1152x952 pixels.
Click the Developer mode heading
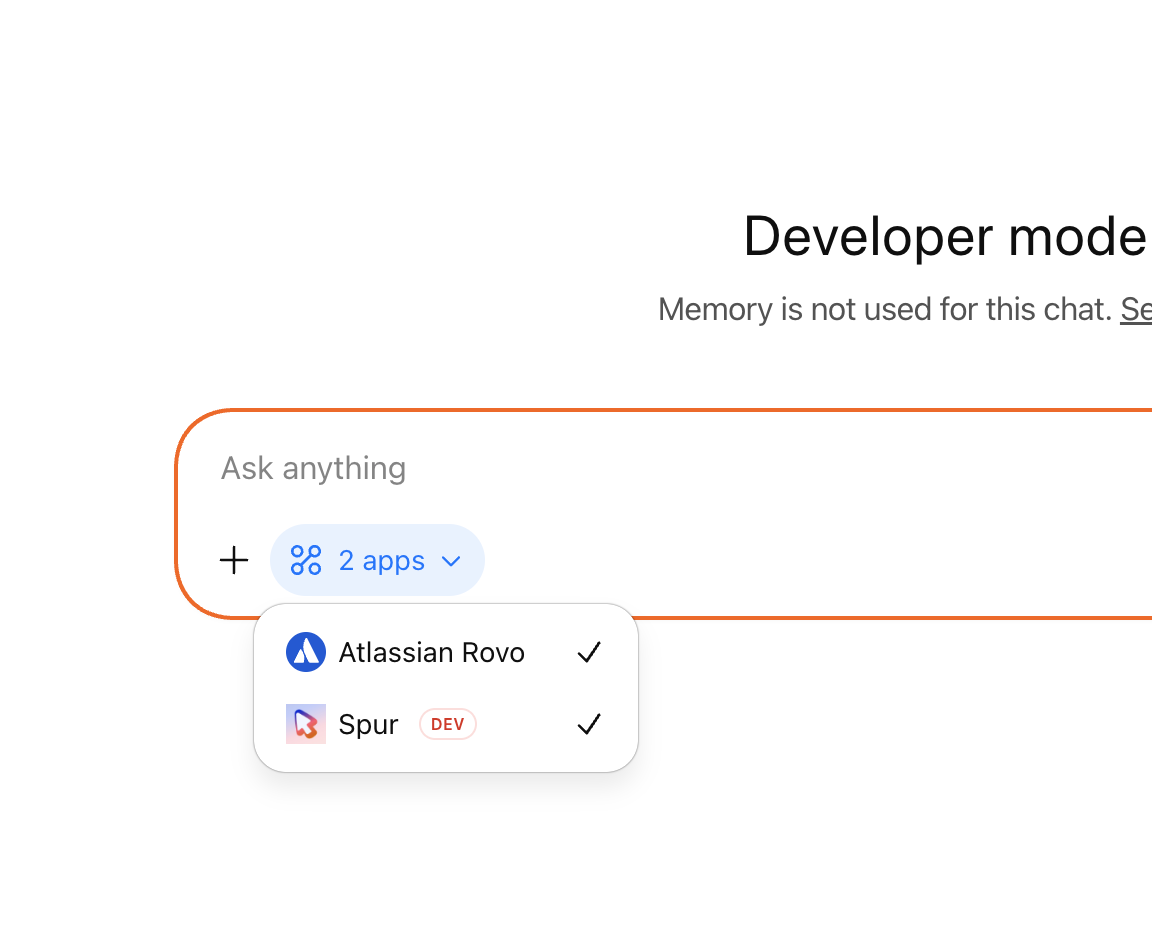[944, 237]
